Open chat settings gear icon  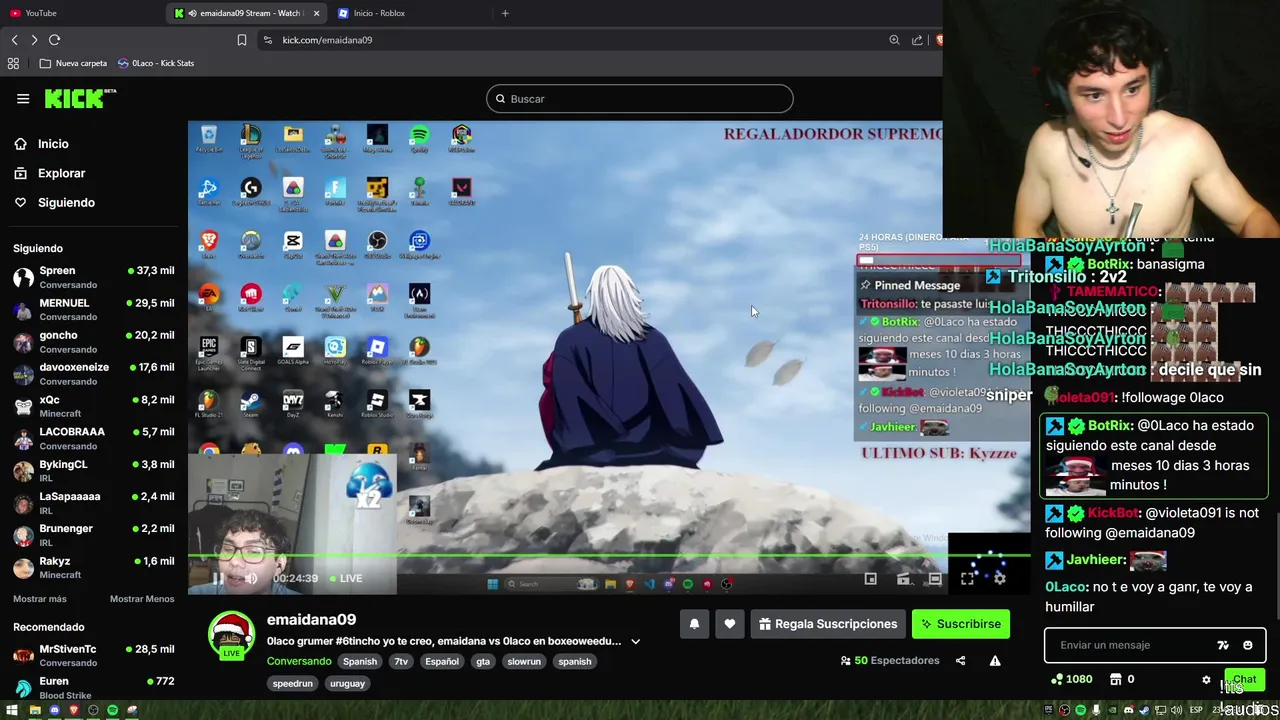click(x=1206, y=679)
